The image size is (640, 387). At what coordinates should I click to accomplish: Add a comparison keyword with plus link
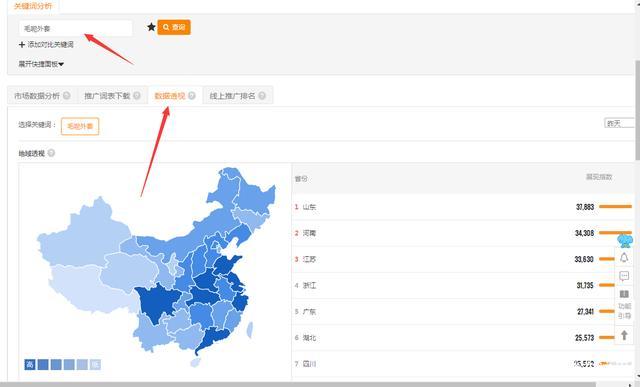click(46, 44)
